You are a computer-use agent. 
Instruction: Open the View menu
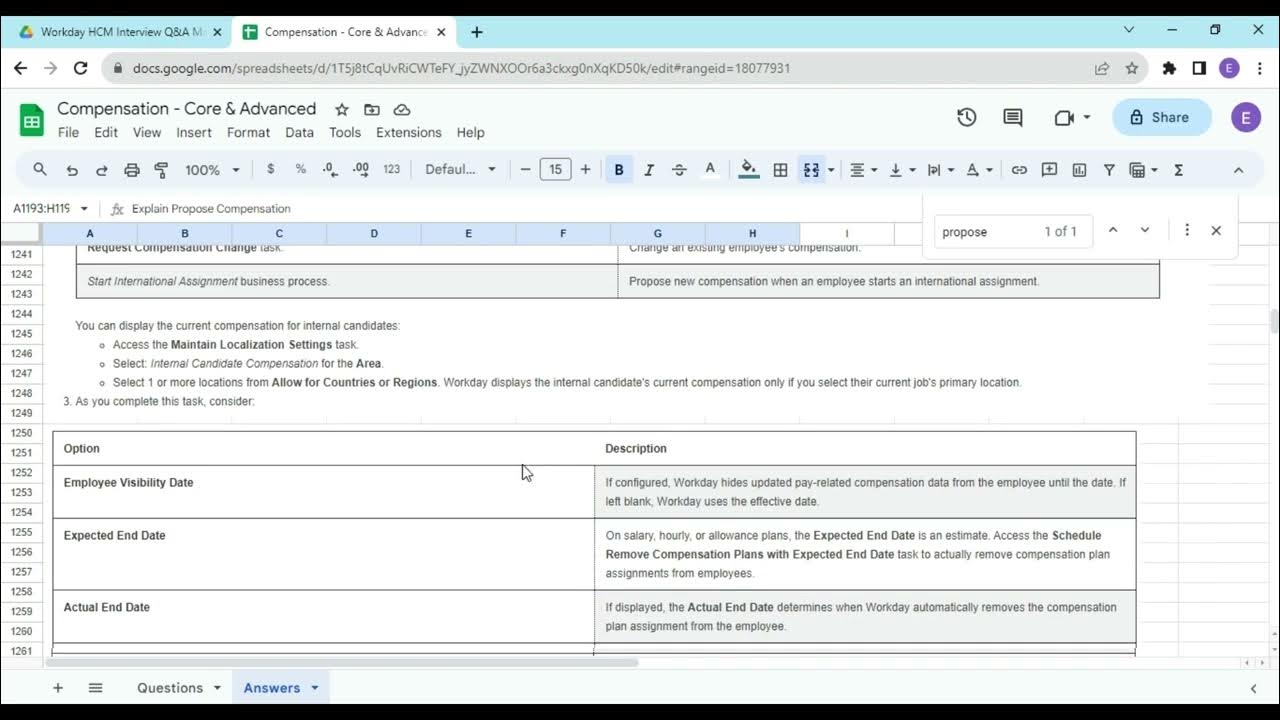click(x=147, y=132)
